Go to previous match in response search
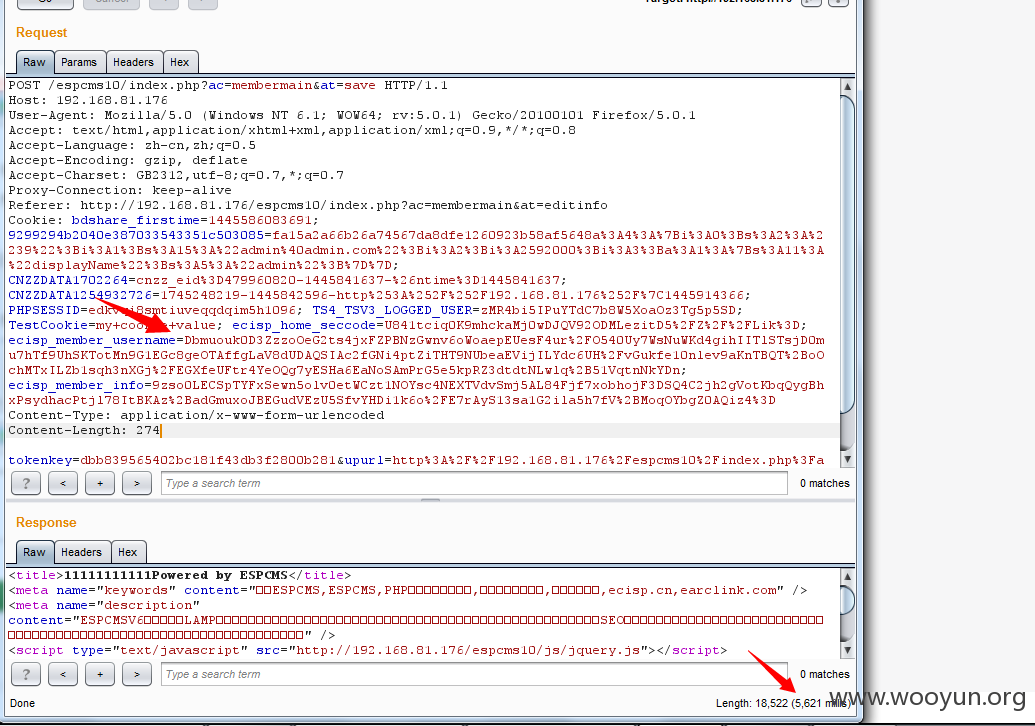 (63, 675)
